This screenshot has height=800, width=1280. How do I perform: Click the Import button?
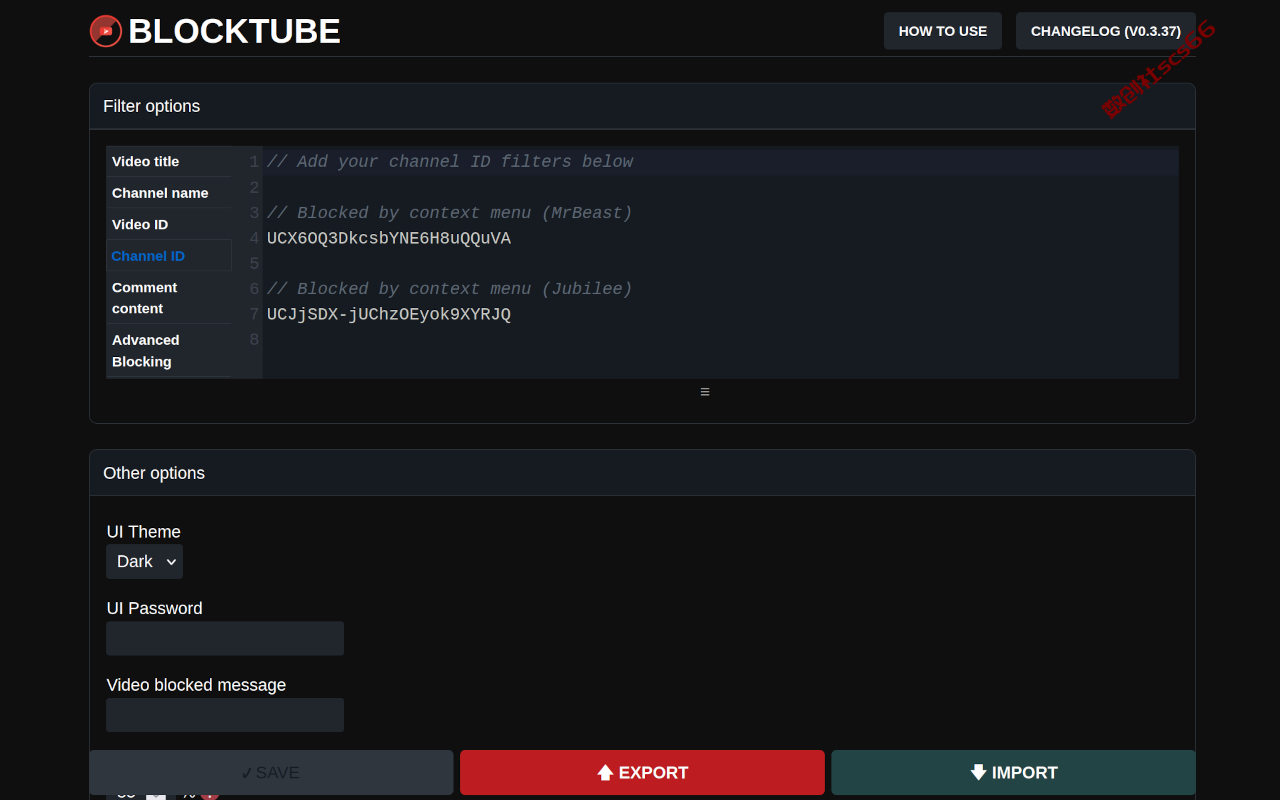coord(1013,772)
